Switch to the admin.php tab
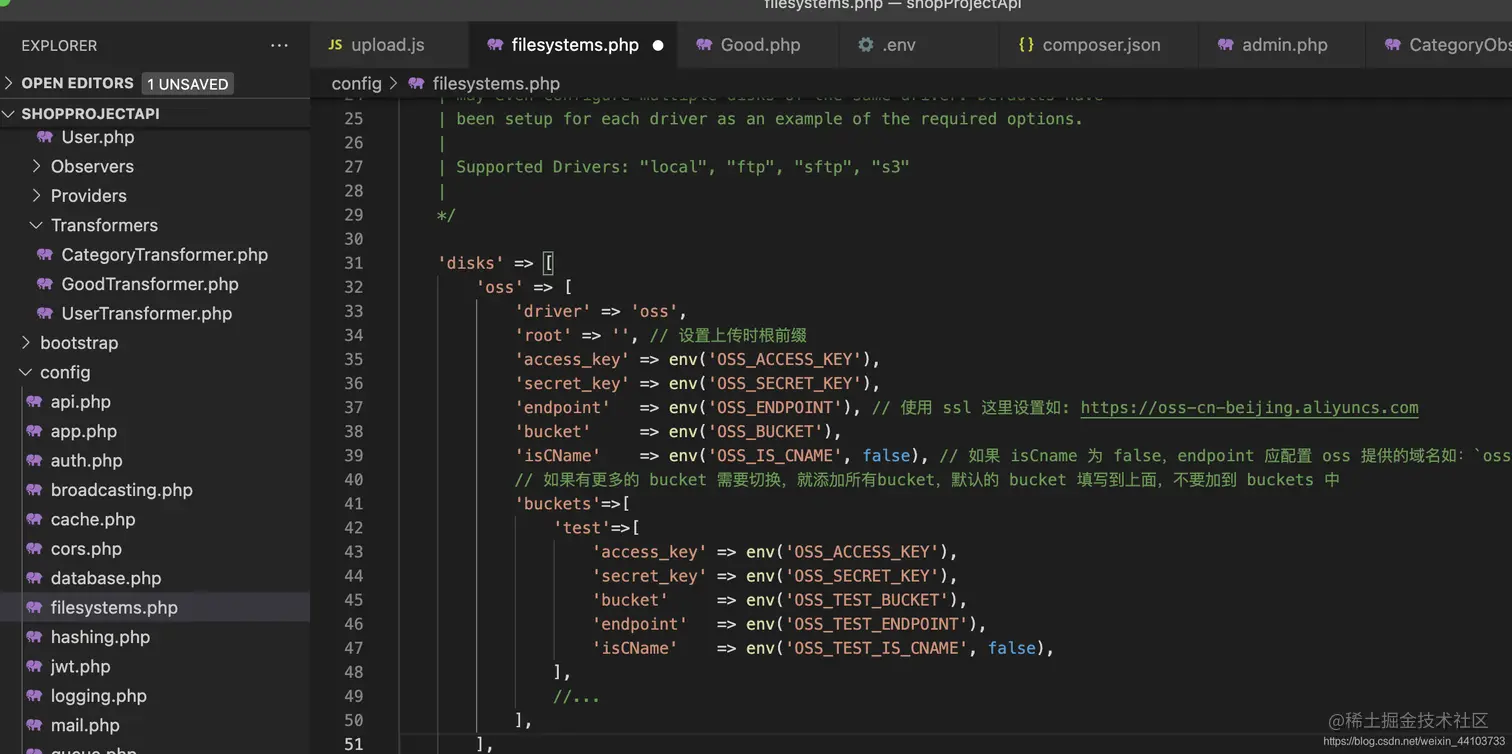The image size is (1512, 754). (1282, 45)
